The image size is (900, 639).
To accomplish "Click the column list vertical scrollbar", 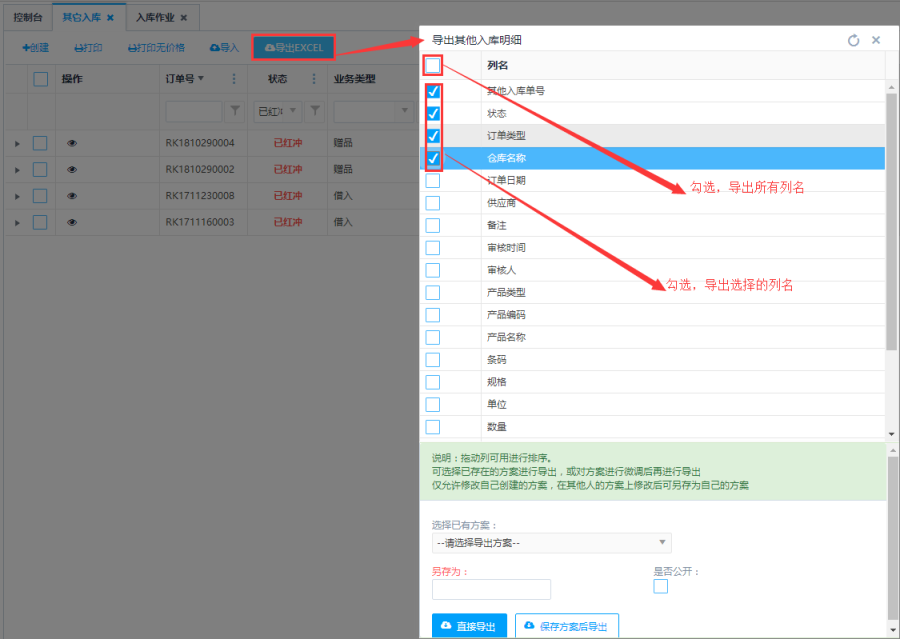I will (x=891, y=220).
